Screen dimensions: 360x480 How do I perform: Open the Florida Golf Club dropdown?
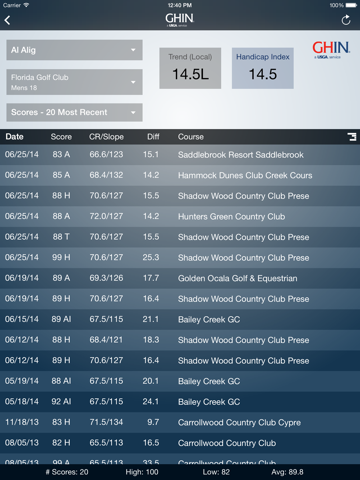coord(74,82)
